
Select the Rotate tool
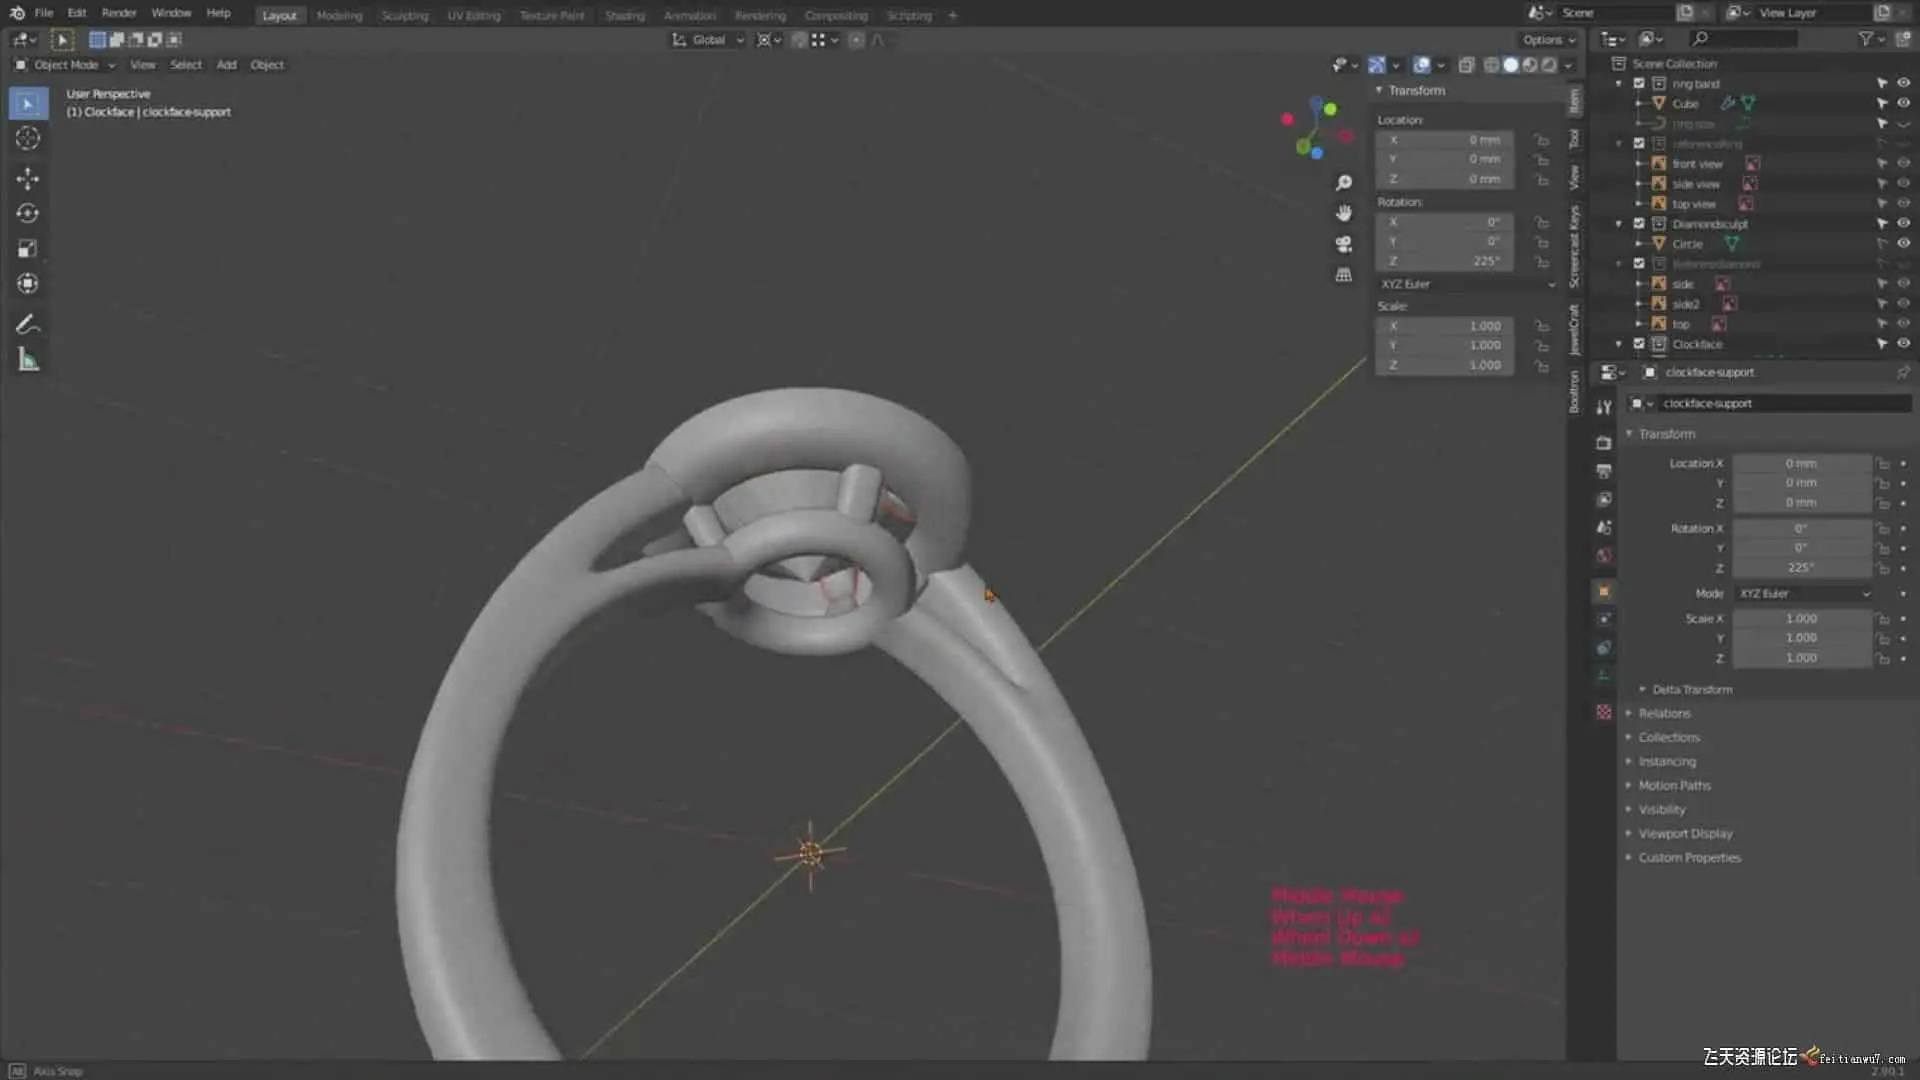(27, 213)
